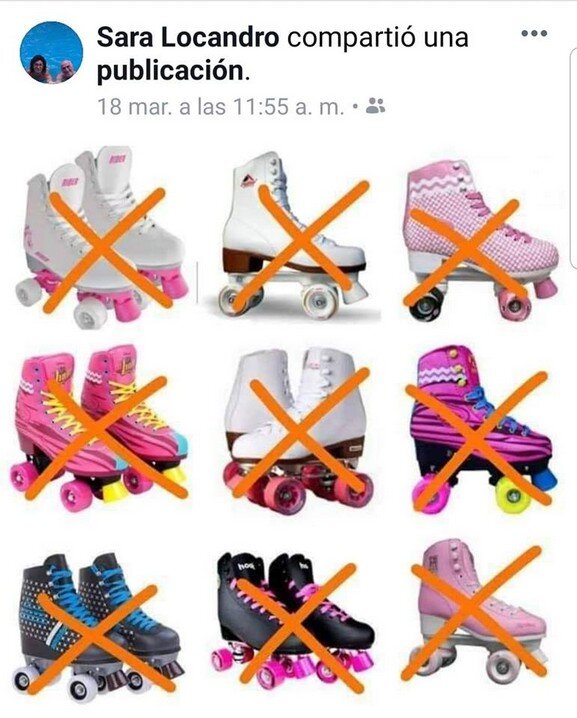Open Sara Locandro's profile name link

click(x=188, y=37)
